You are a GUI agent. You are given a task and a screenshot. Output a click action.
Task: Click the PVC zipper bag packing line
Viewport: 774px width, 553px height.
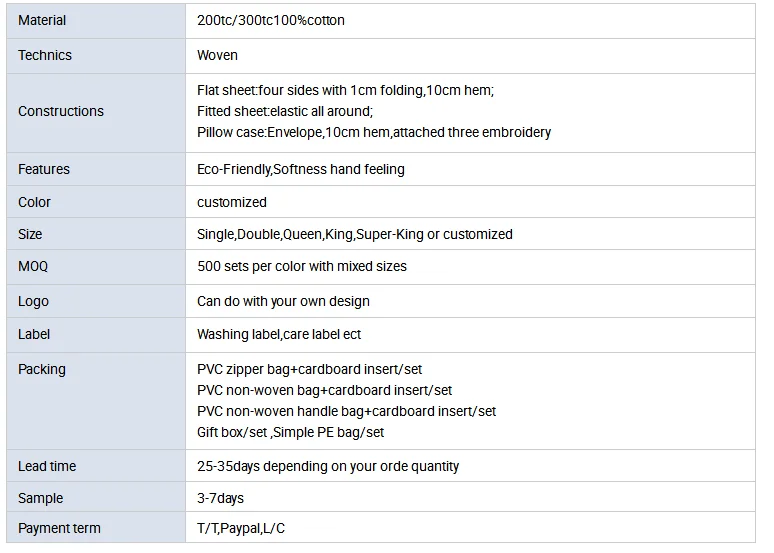310,369
